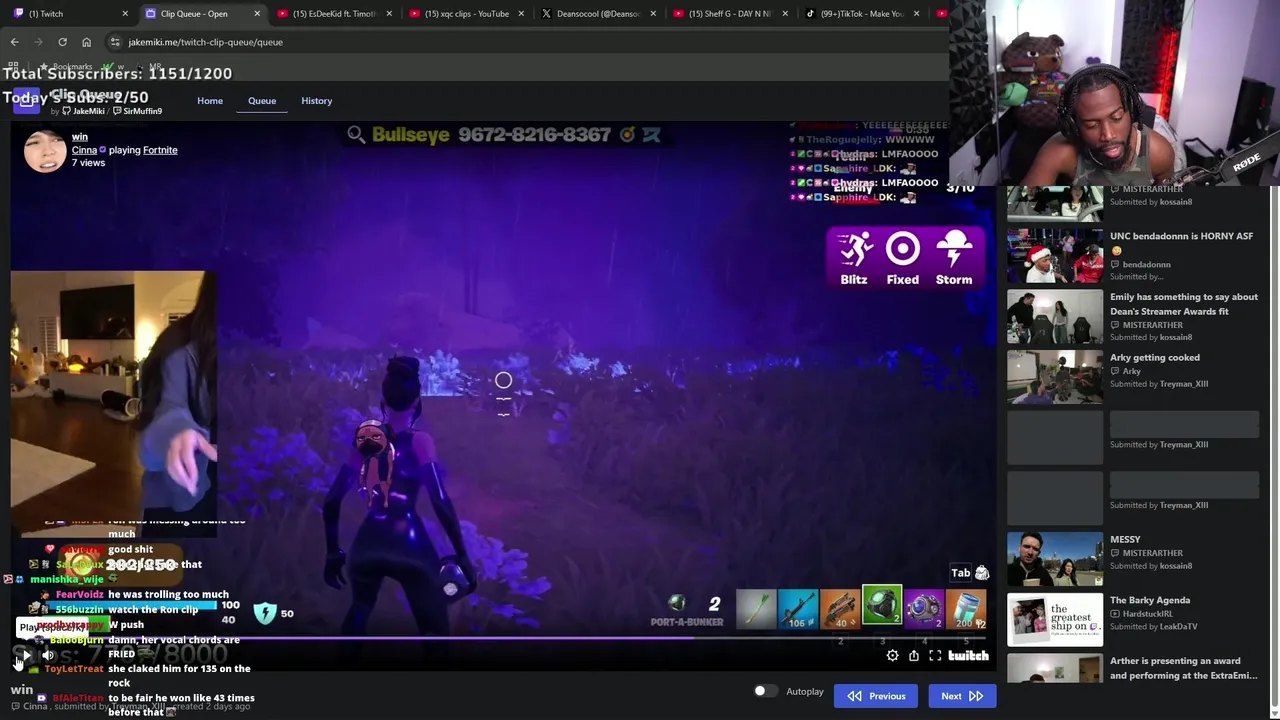Switch to the Sheff G YouTube tab
1280x720 pixels.
tap(730, 14)
